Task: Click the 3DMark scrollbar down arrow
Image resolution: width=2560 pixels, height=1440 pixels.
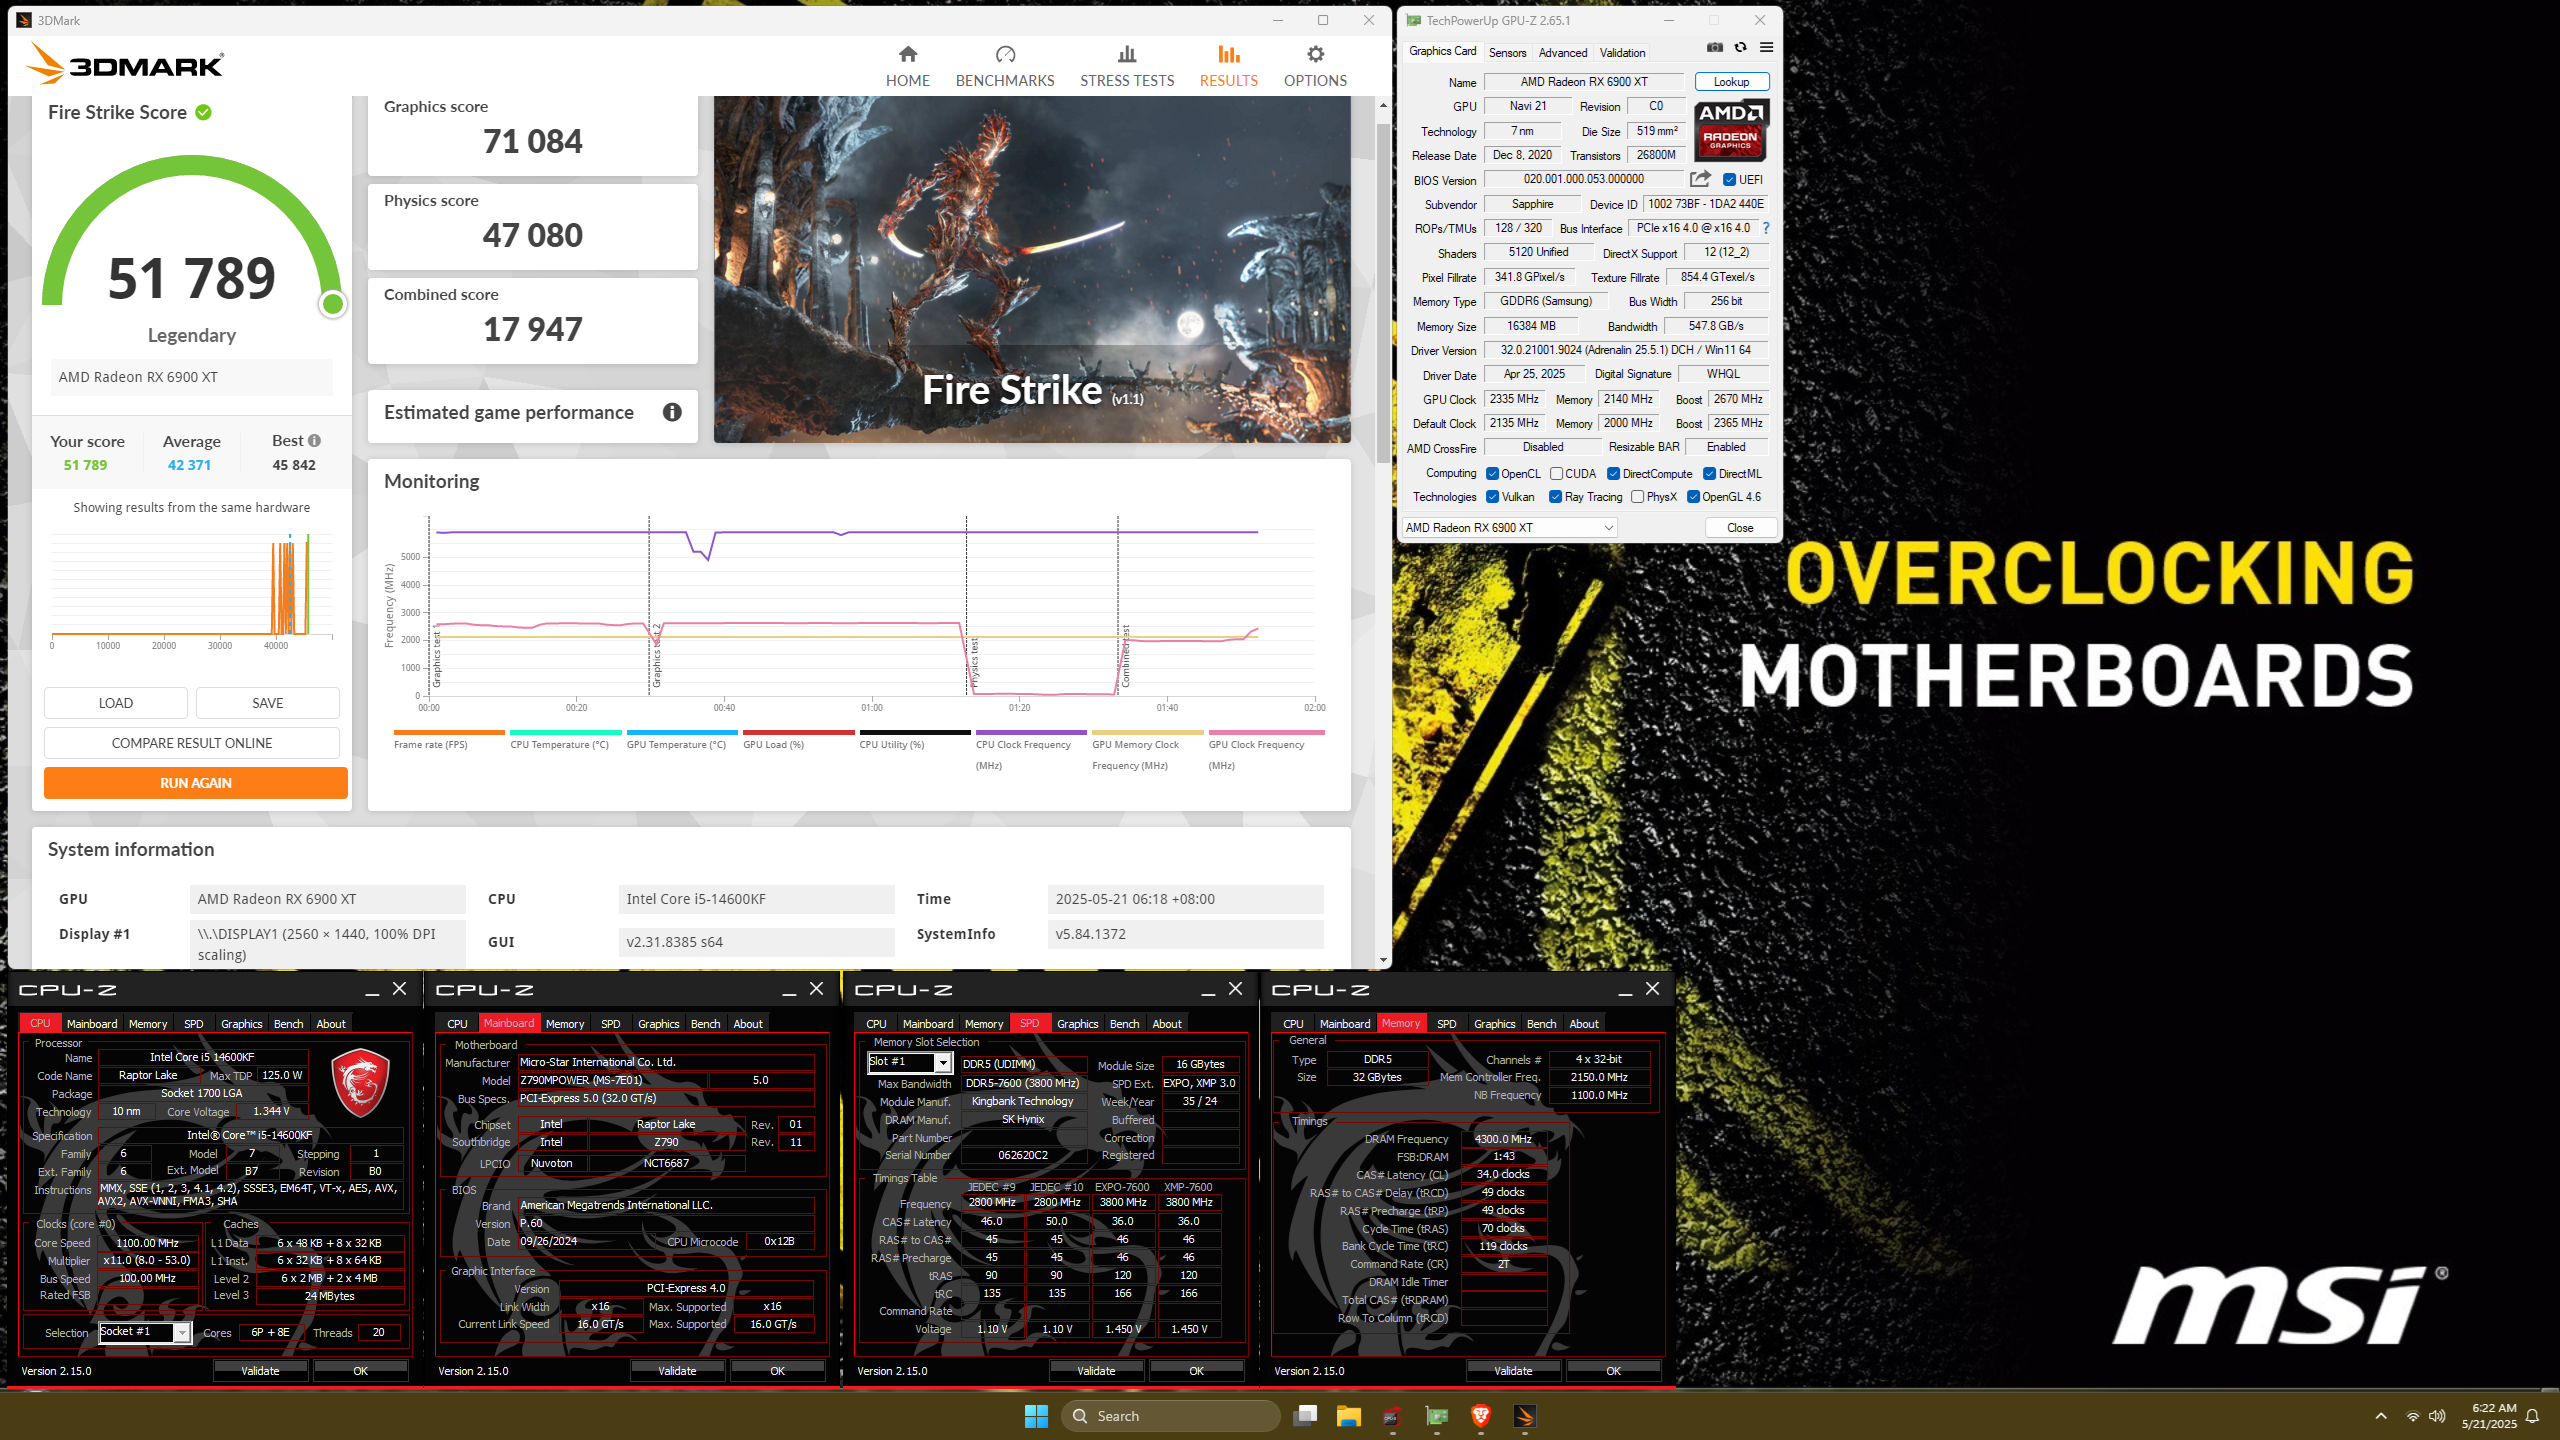Action: click(1383, 960)
